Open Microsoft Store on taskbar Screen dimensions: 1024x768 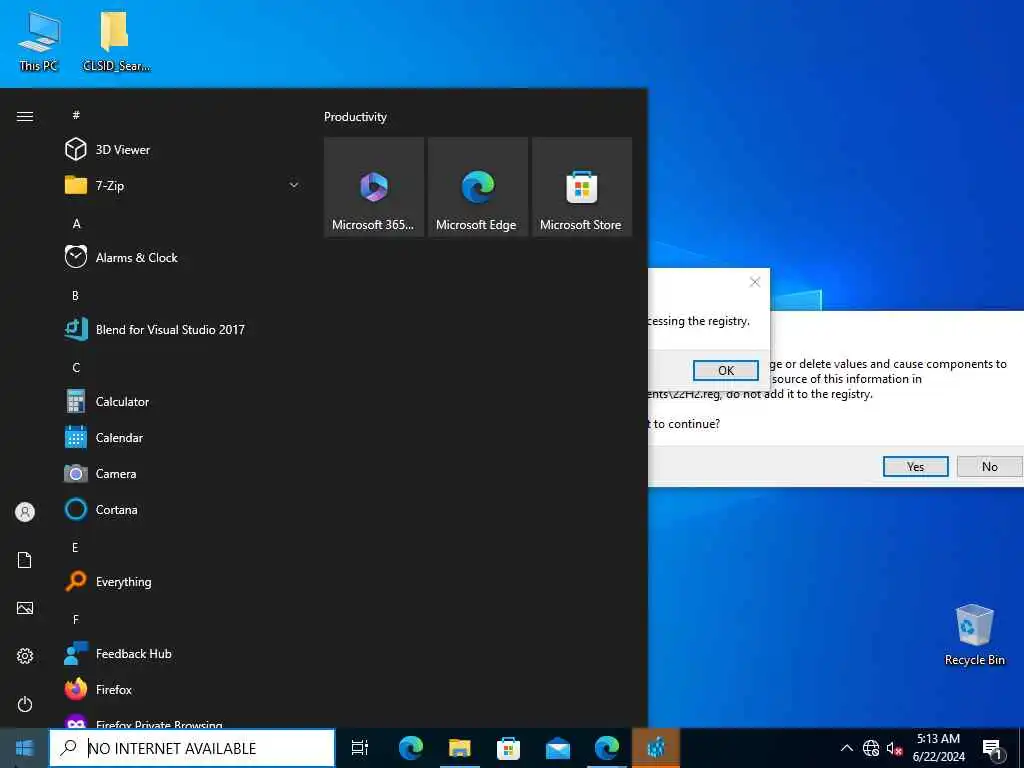pos(509,748)
